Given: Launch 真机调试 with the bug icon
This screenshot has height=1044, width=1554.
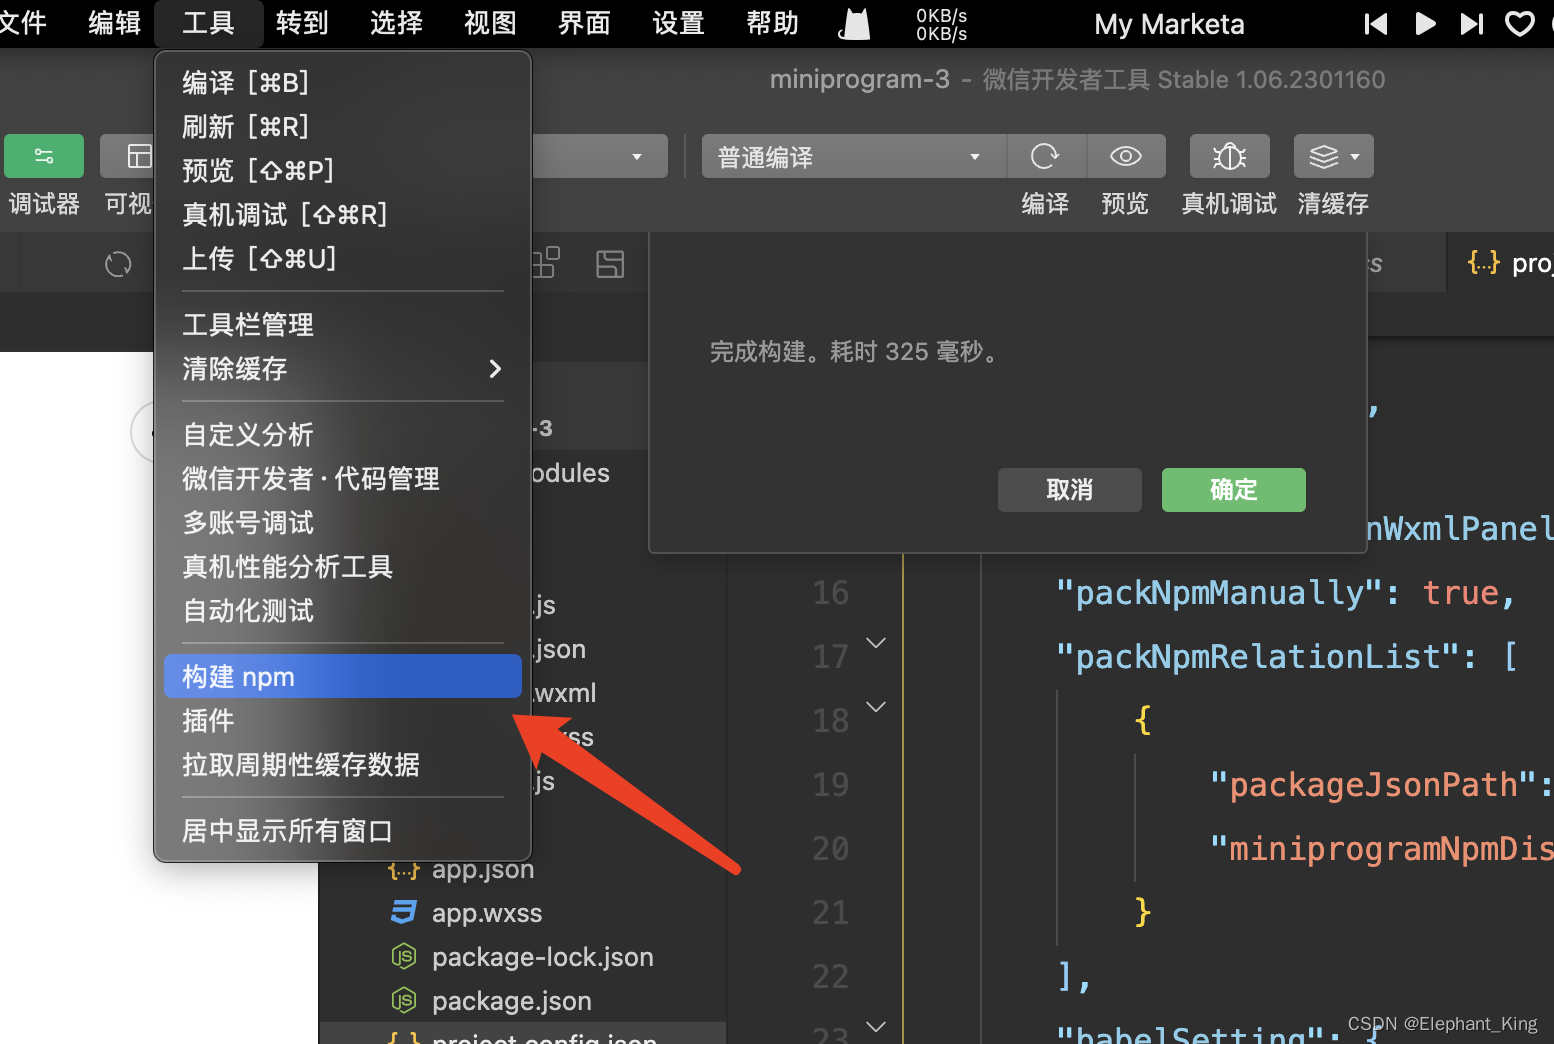Looking at the screenshot, I should coord(1229,156).
